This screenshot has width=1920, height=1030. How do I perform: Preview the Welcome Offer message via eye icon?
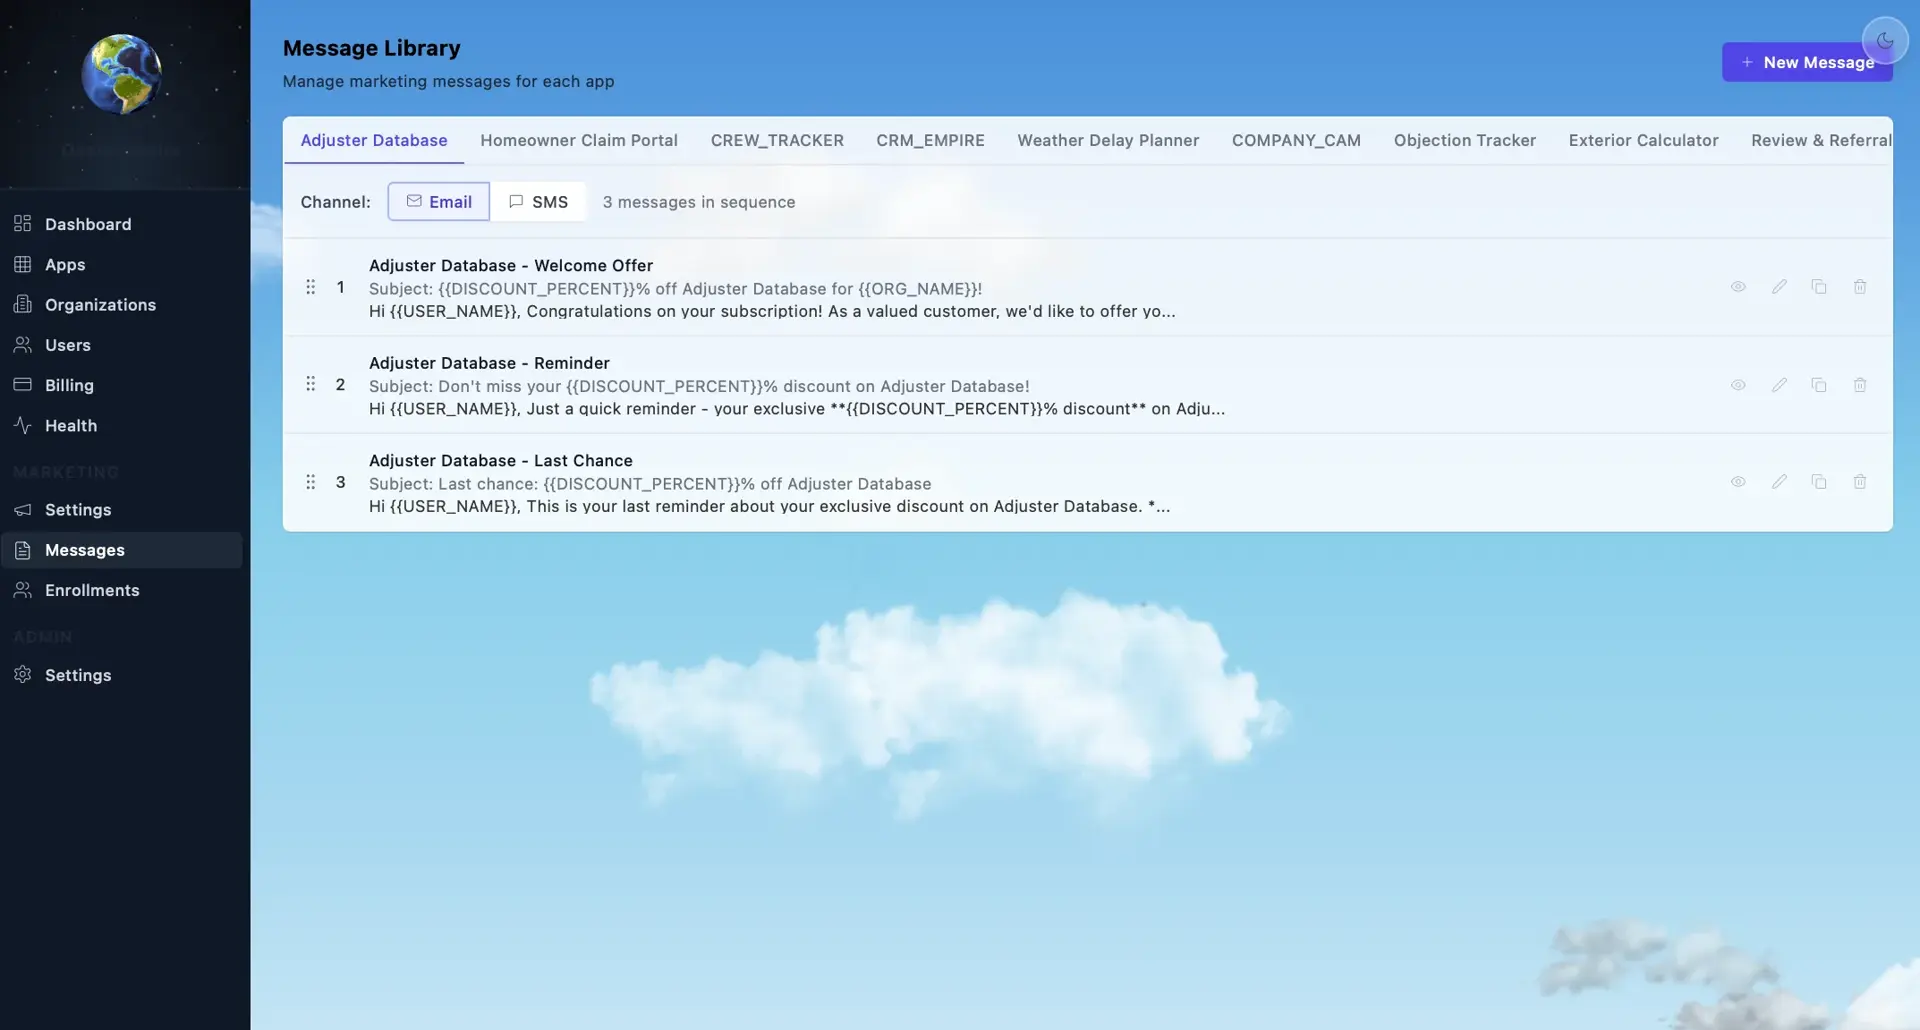1738,287
